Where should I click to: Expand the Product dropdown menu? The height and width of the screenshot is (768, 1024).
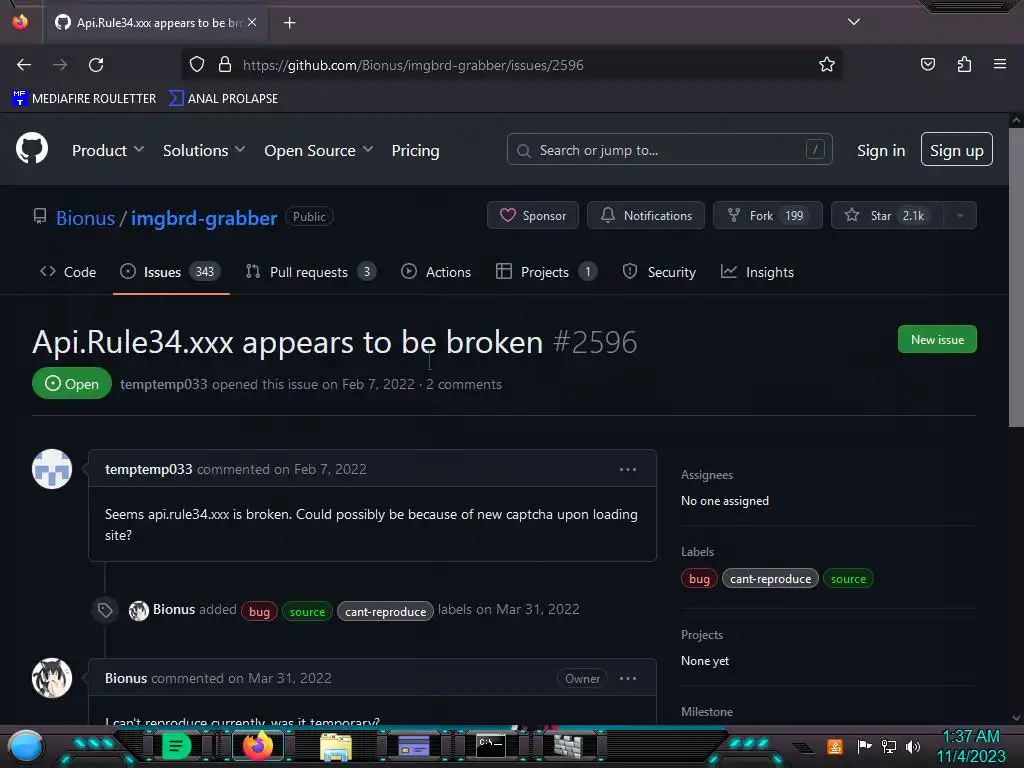108,150
